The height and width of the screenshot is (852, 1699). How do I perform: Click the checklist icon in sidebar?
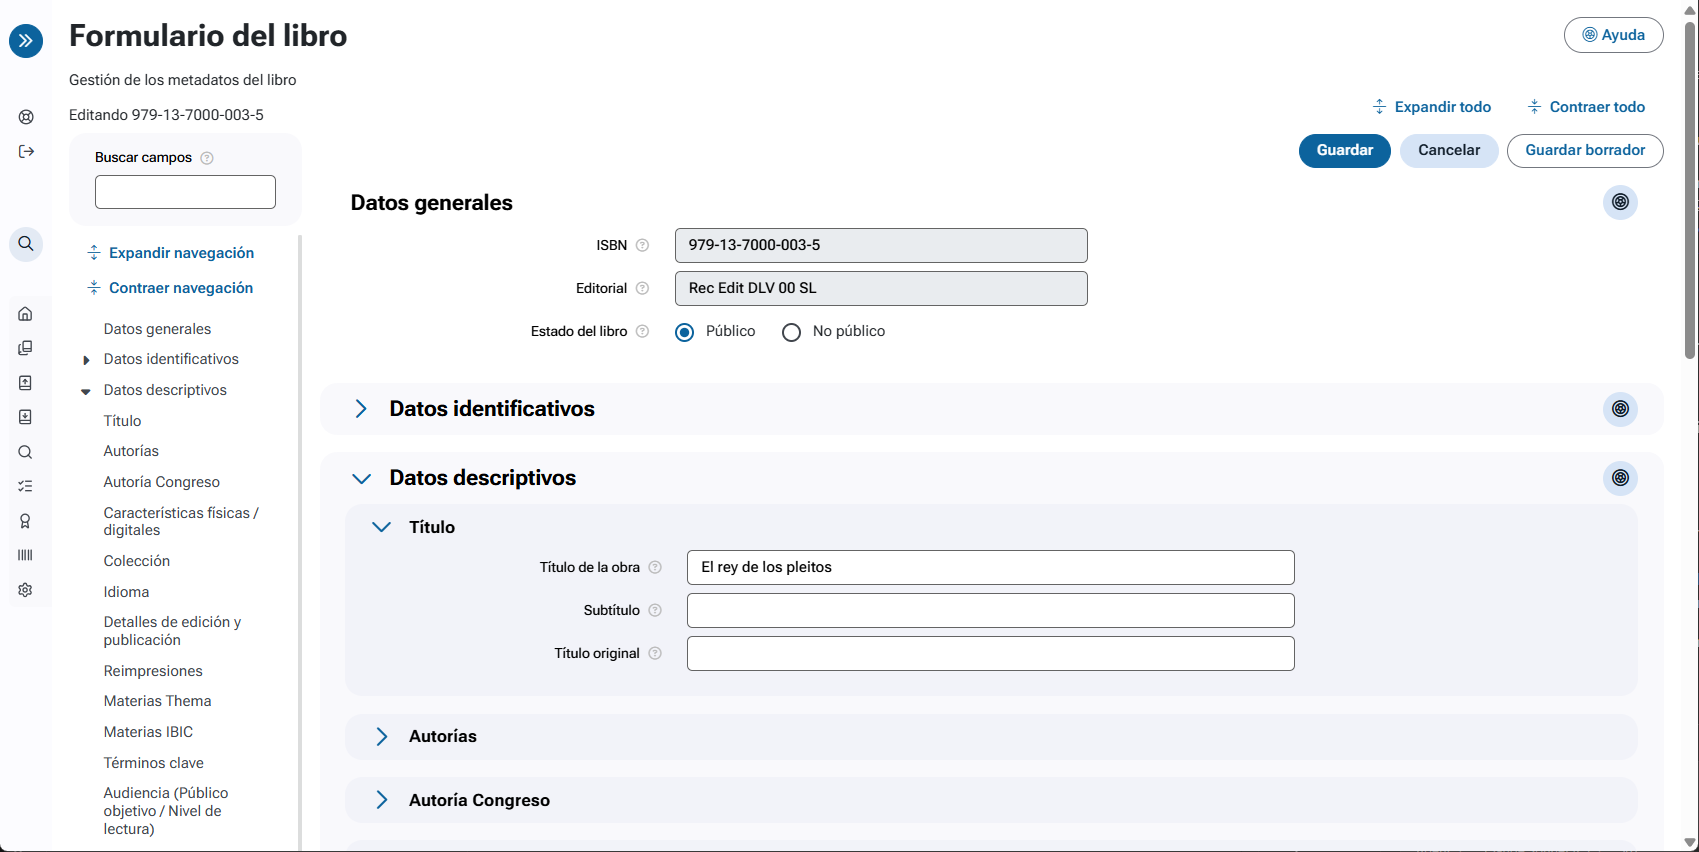(x=26, y=486)
